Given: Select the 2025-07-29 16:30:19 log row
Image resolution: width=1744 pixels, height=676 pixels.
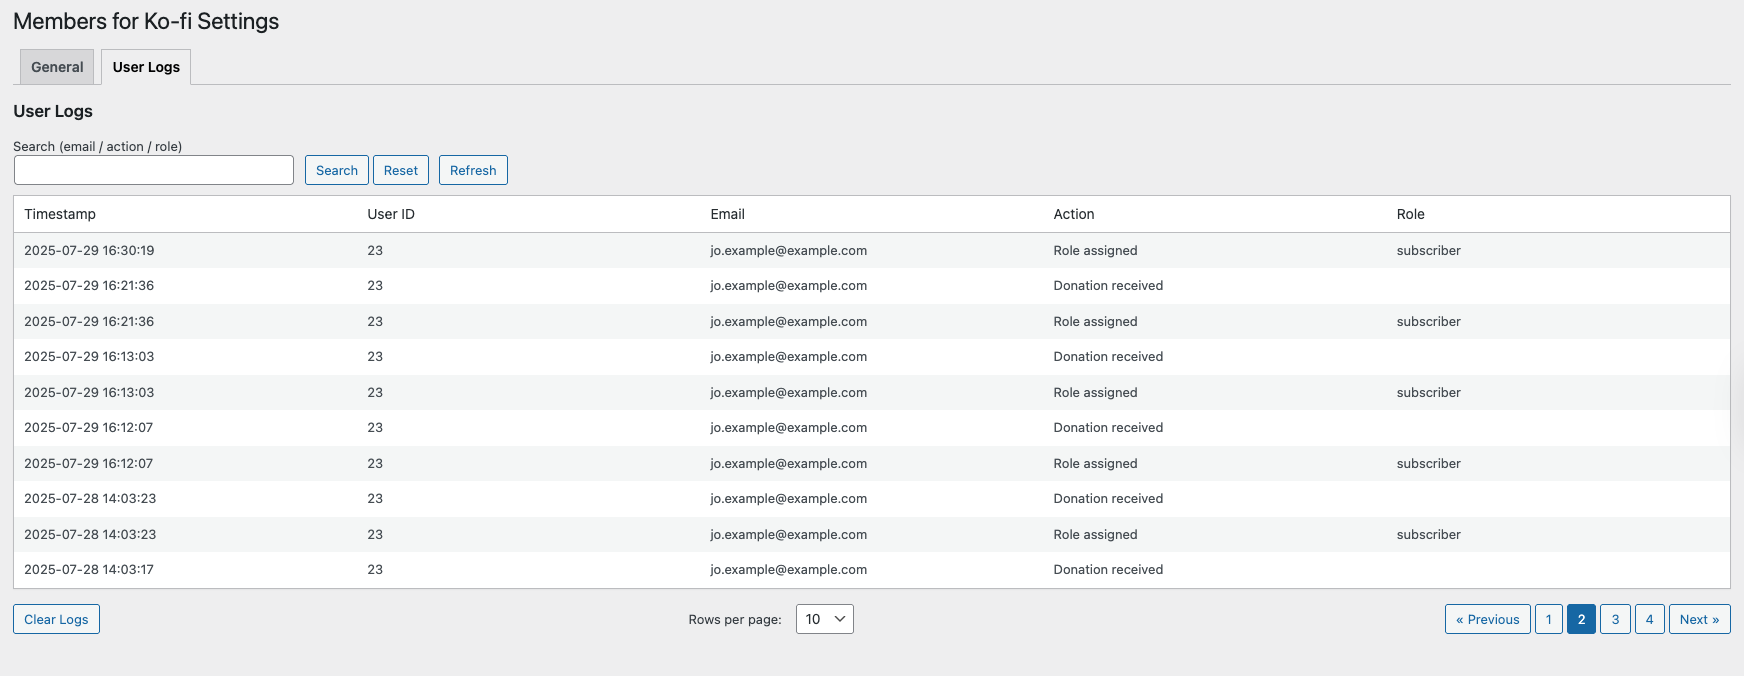Looking at the screenshot, I should [x=89, y=250].
